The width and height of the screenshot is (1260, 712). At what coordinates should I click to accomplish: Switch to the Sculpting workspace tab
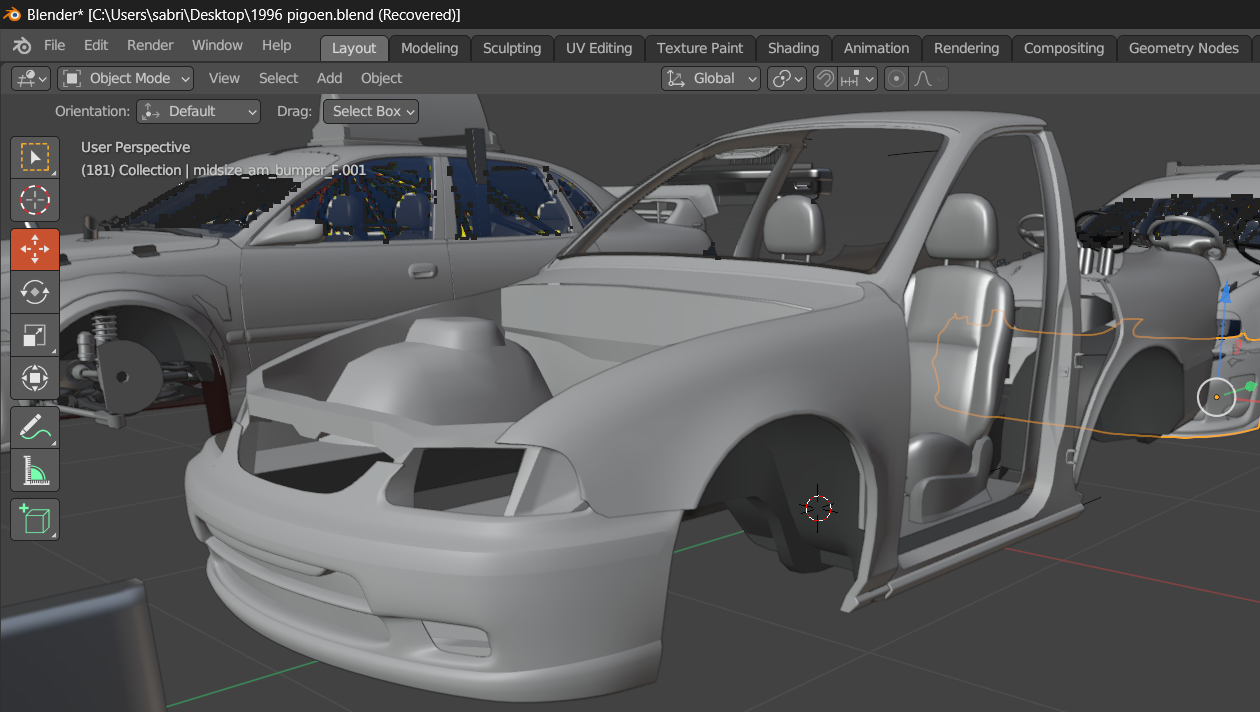pos(511,48)
